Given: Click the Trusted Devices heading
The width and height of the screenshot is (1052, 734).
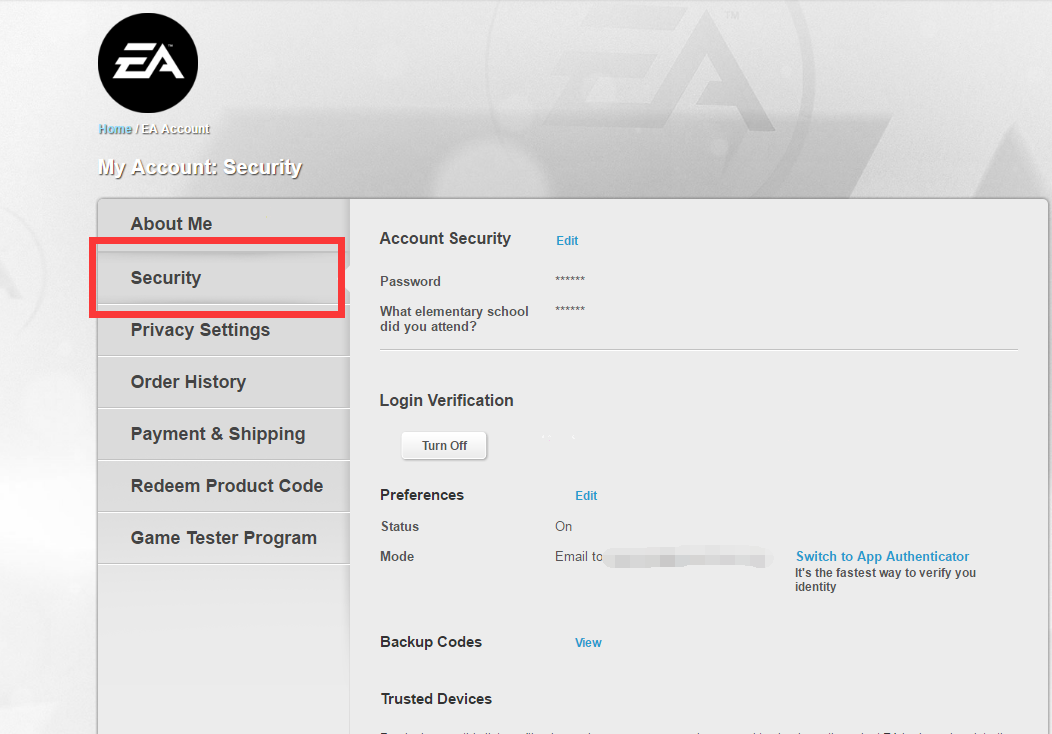Looking at the screenshot, I should pyautogui.click(x=436, y=699).
